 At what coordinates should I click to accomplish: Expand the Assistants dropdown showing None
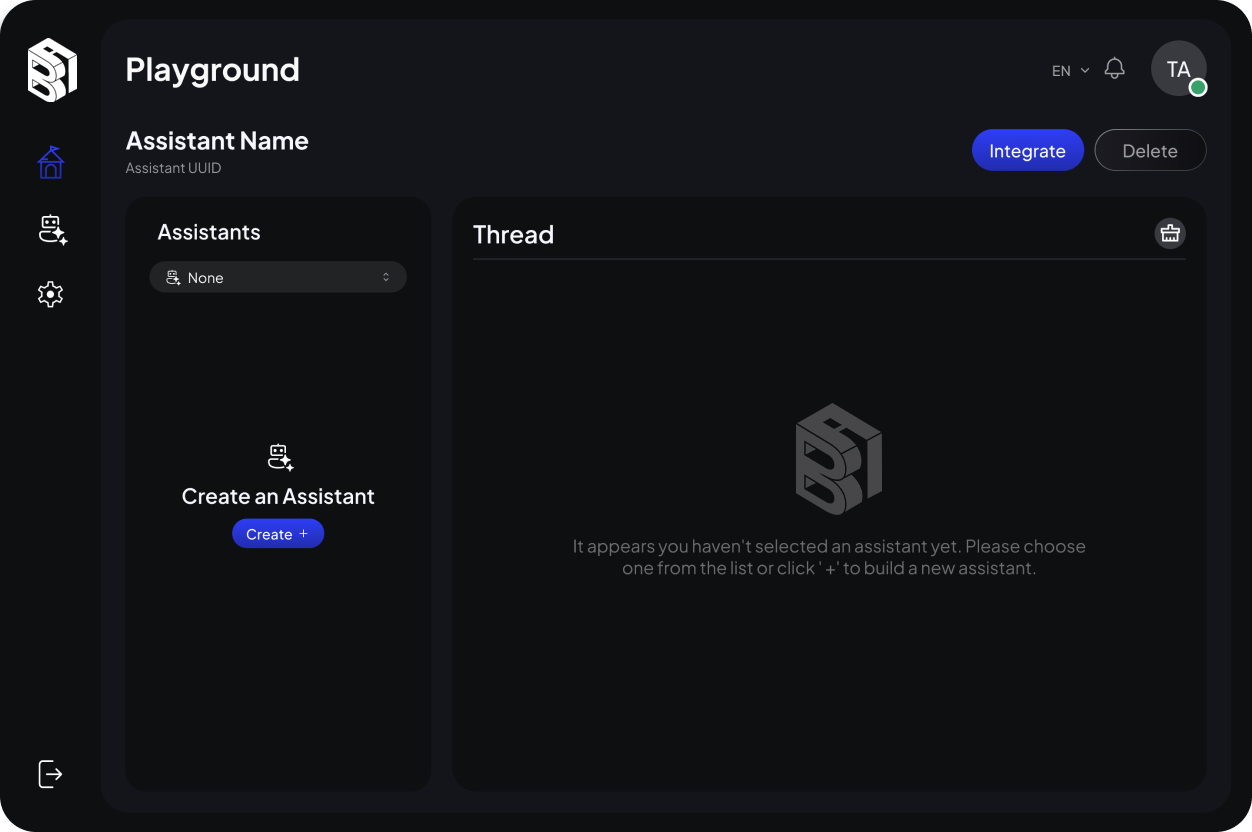tap(278, 278)
